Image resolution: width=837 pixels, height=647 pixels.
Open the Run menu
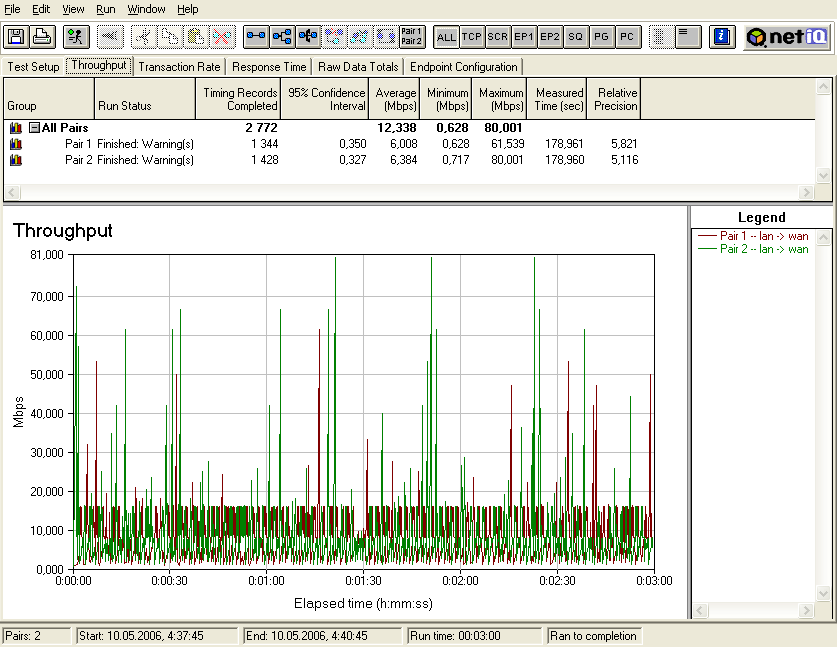click(106, 9)
